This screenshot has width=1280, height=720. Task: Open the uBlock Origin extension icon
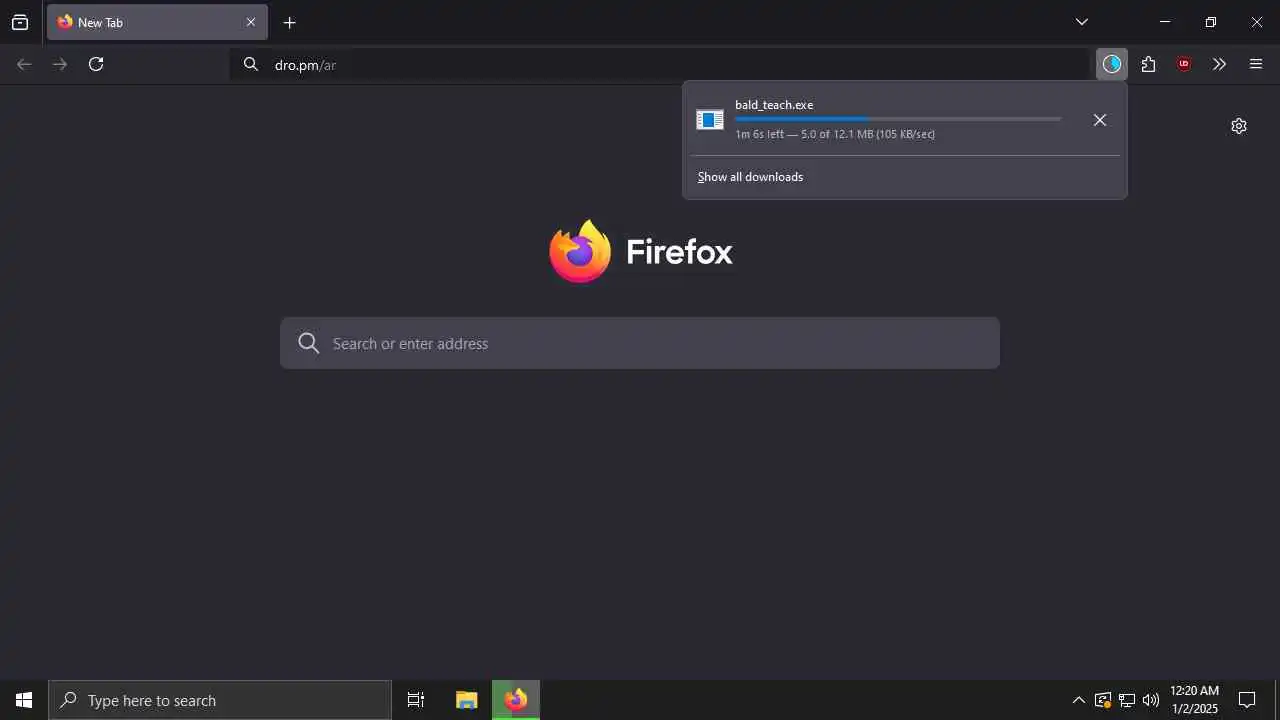pos(1184,64)
